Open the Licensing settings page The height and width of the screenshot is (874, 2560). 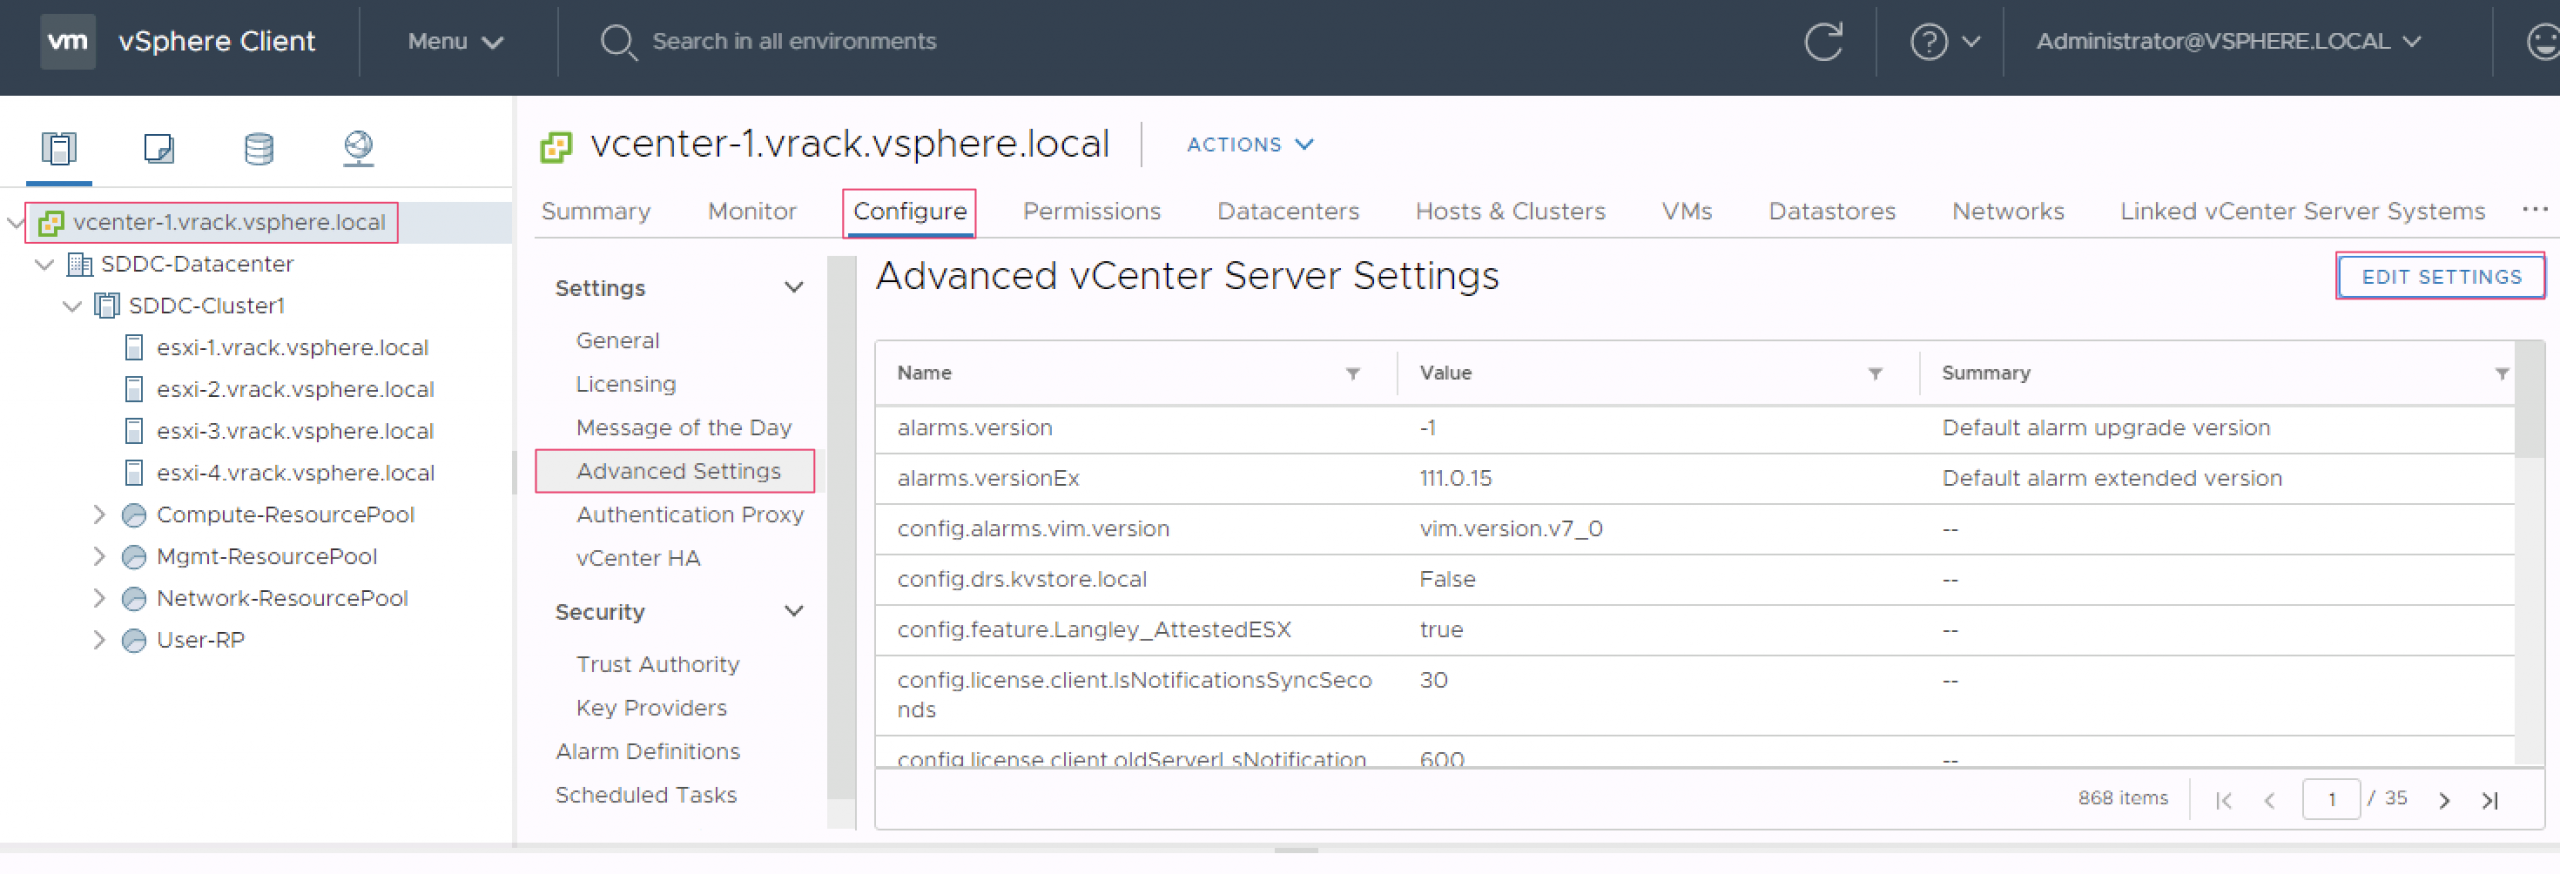tap(626, 384)
